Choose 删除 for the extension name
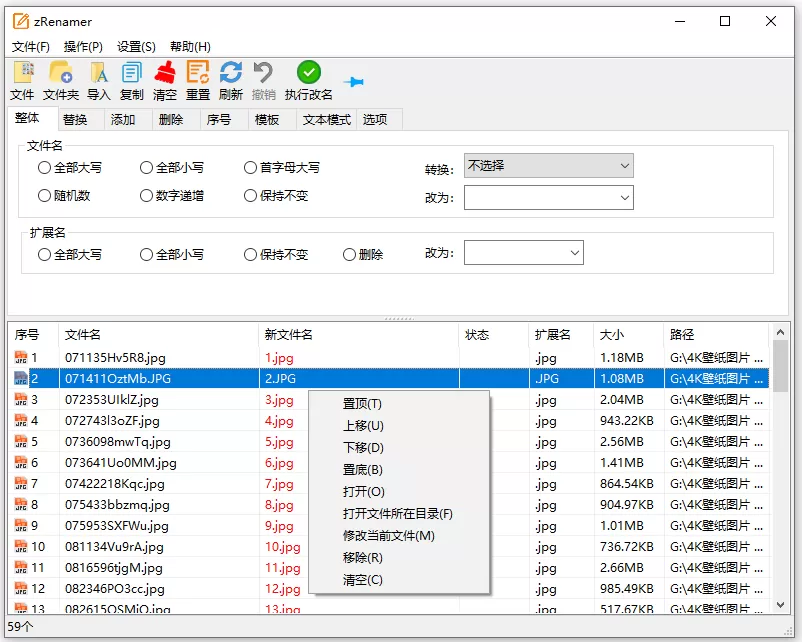The height and width of the screenshot is (642, 802). 351,254
